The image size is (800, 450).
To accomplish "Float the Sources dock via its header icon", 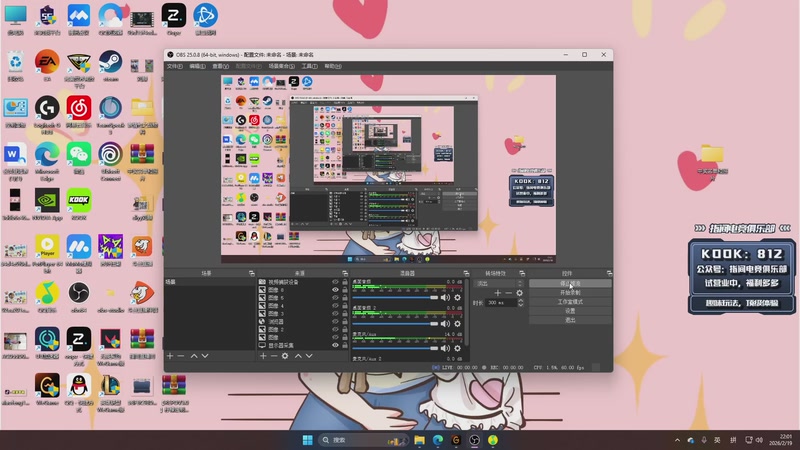I will click(x=345, y=273).
